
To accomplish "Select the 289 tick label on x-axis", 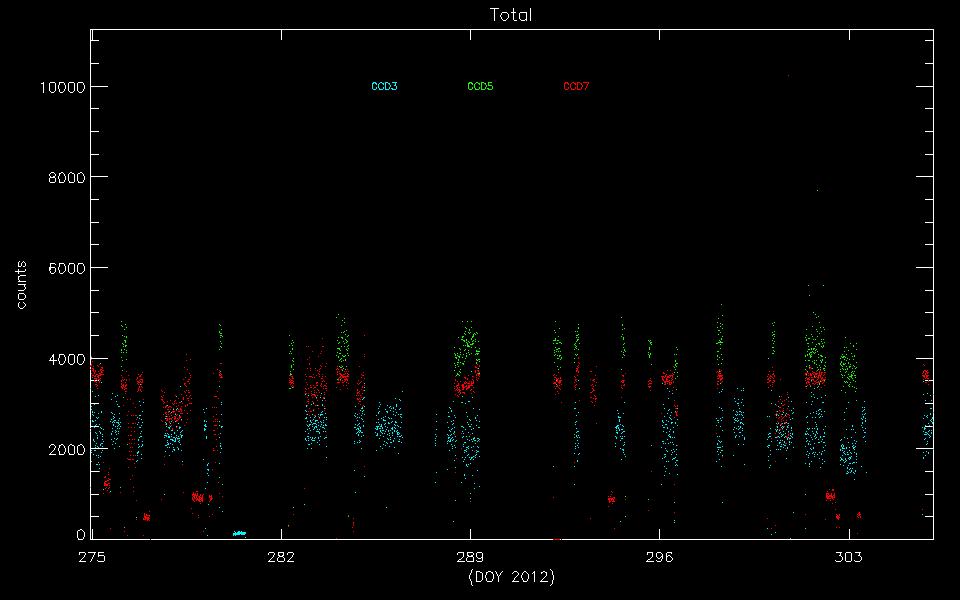I will [x=470, y=558].
